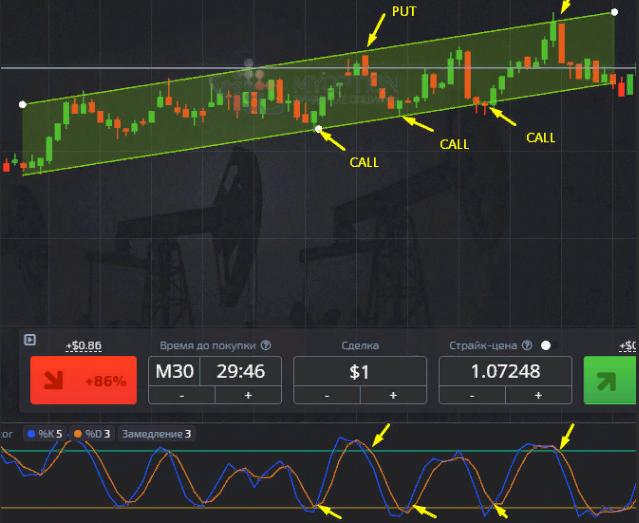
Task: Increase trade amount with plus button
Action: pyautogui.click(x=393, y=395)
